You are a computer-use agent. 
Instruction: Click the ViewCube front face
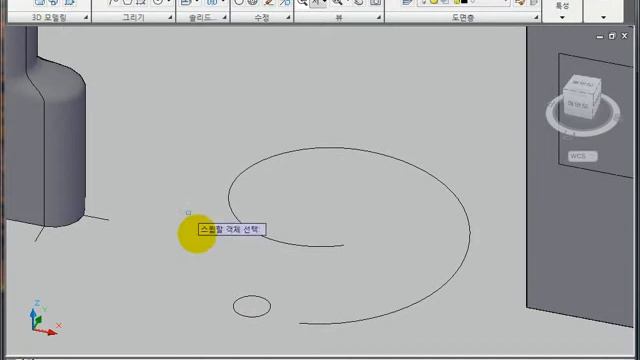click(578, 105)
